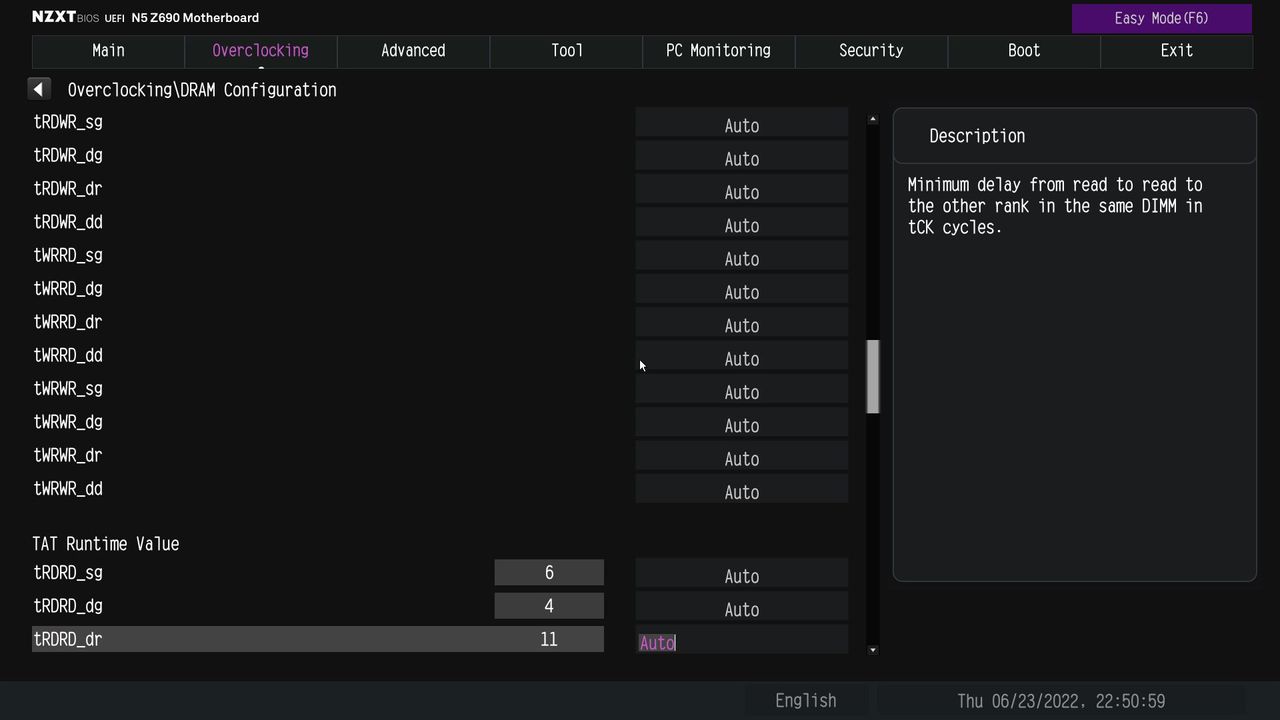Click the settings list scrollbar thumb
This screenshot has height=720, width=1280.
(x=873, y=376)
